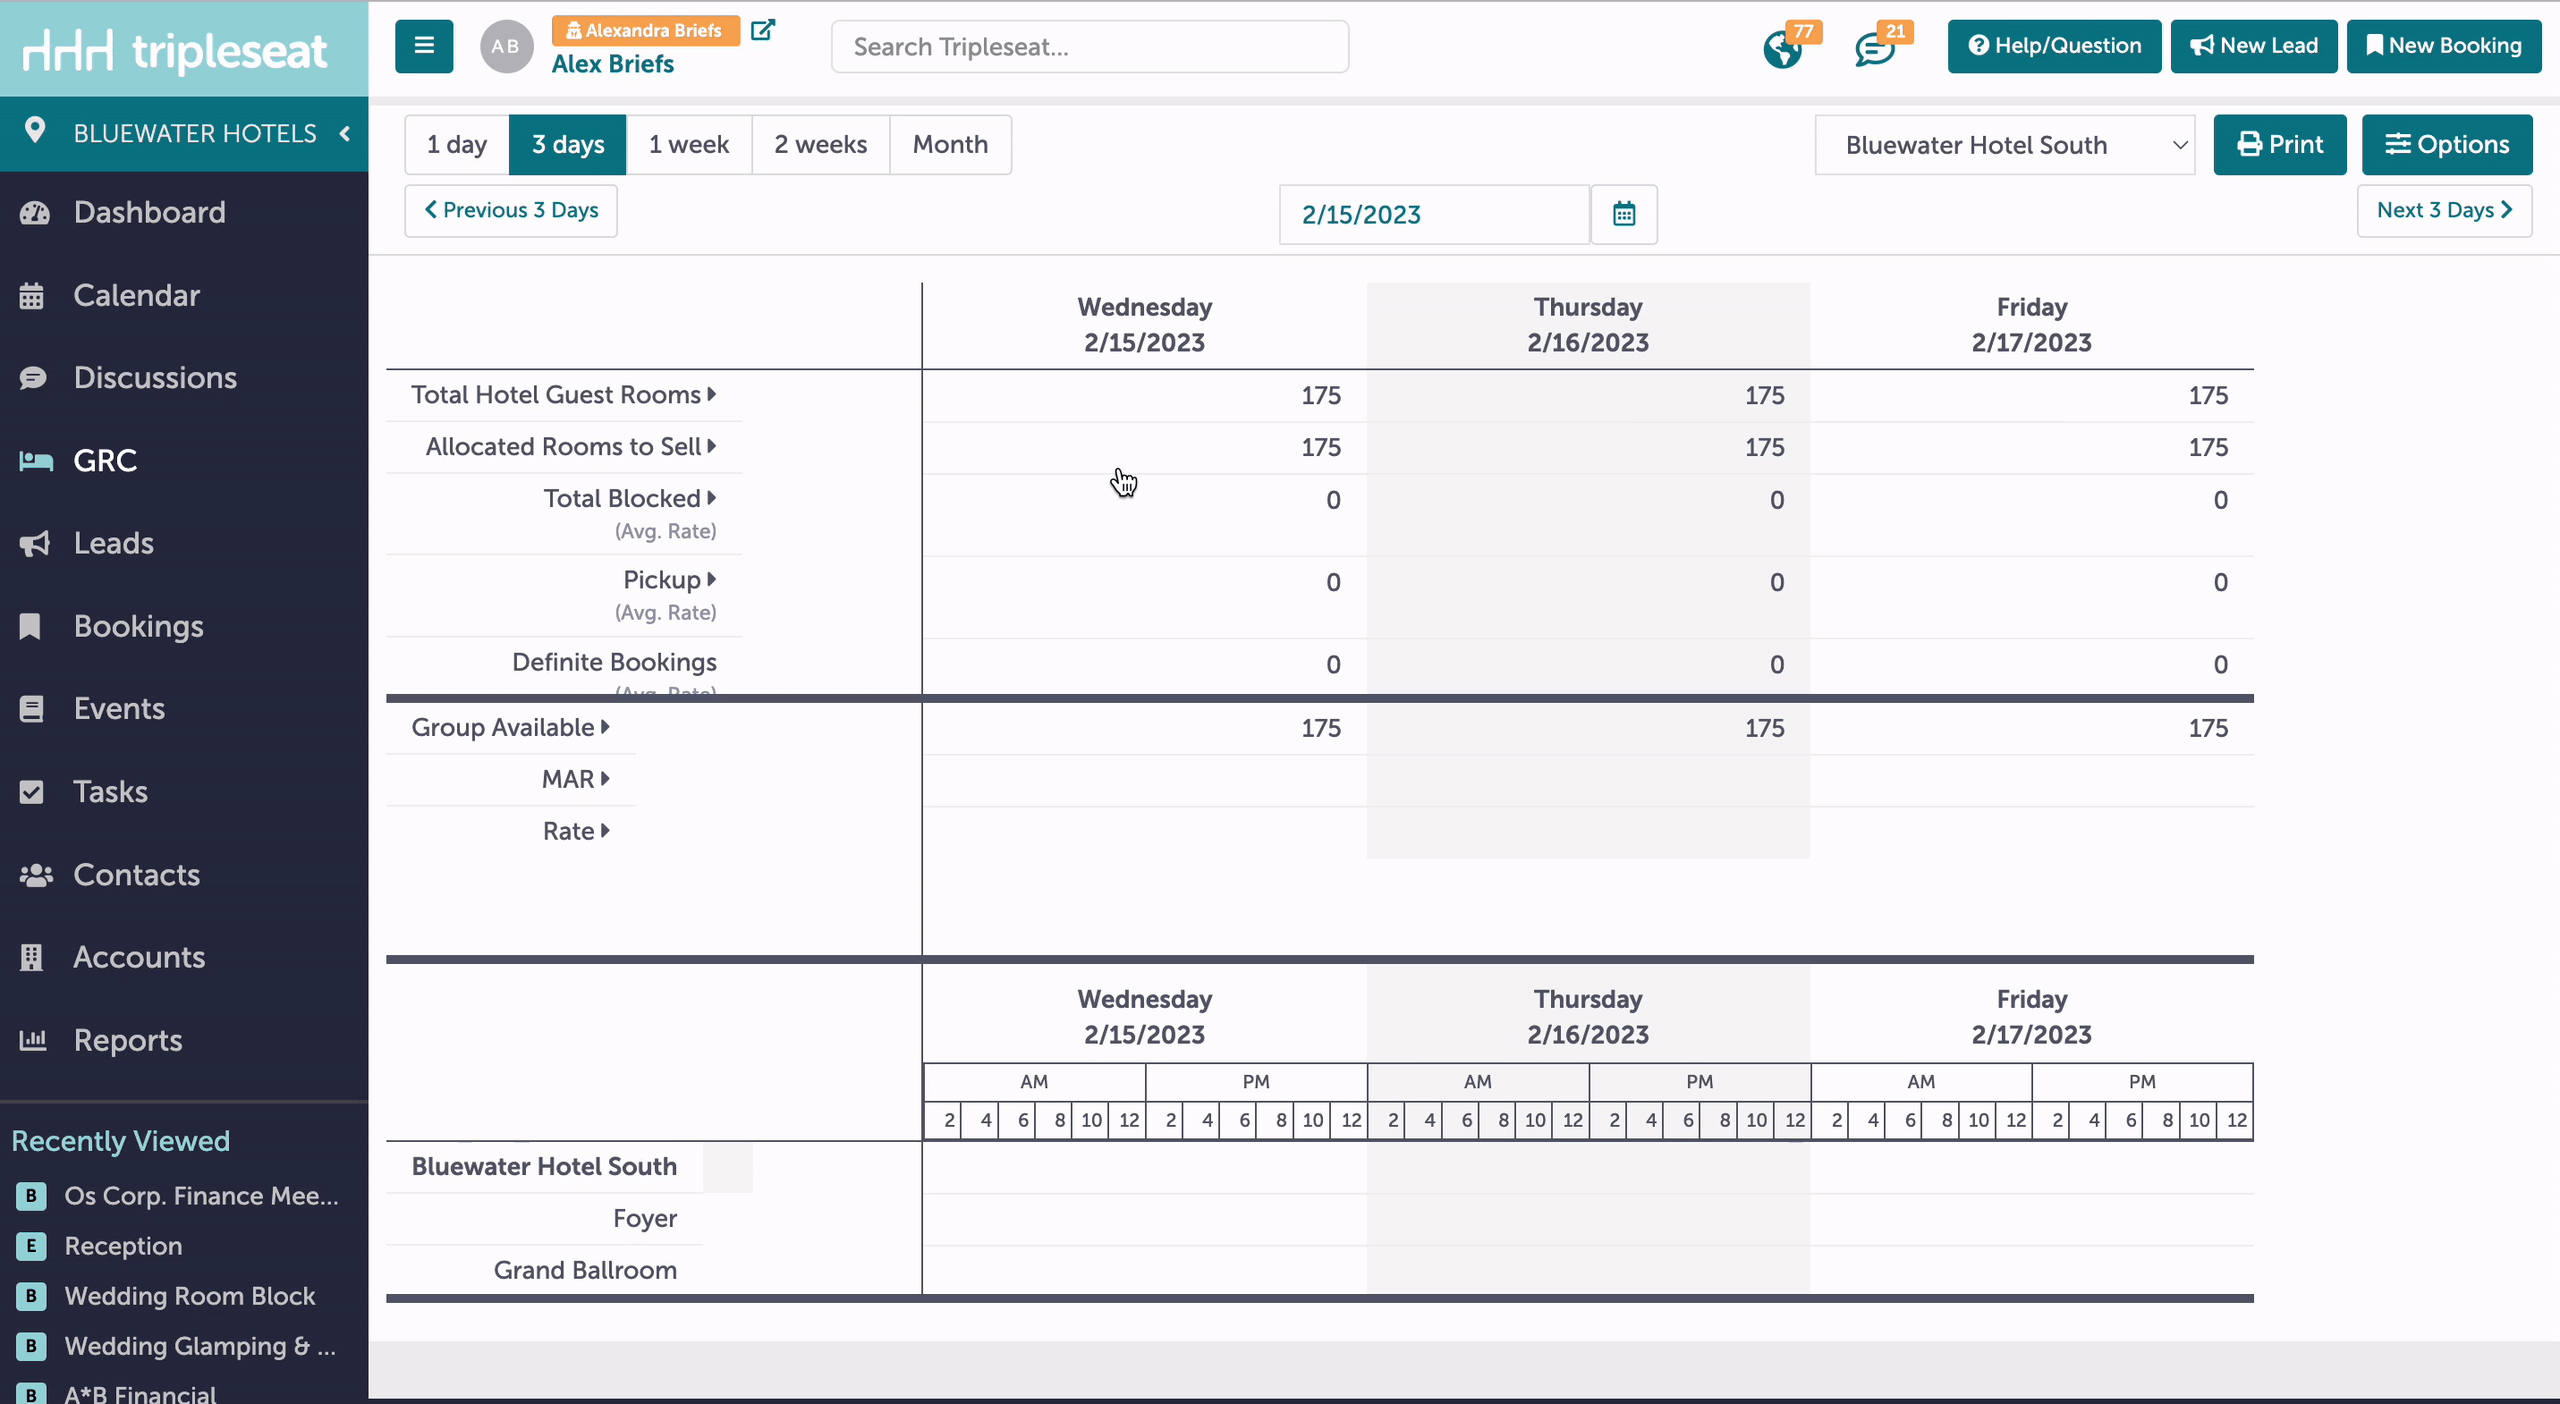Click the Next 3 Days button
This screenshot has width=2560, height=1404.
coord(2444,210)
